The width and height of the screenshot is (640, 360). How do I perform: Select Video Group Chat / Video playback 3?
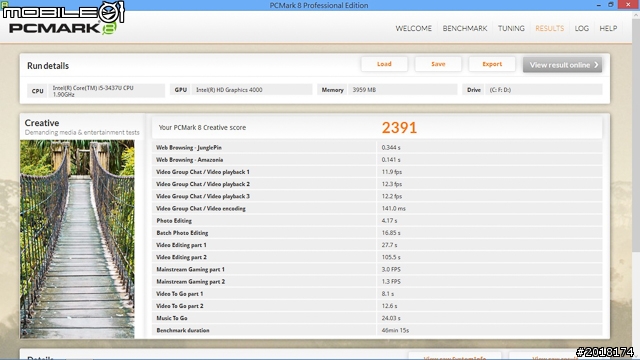coord(377,196)
